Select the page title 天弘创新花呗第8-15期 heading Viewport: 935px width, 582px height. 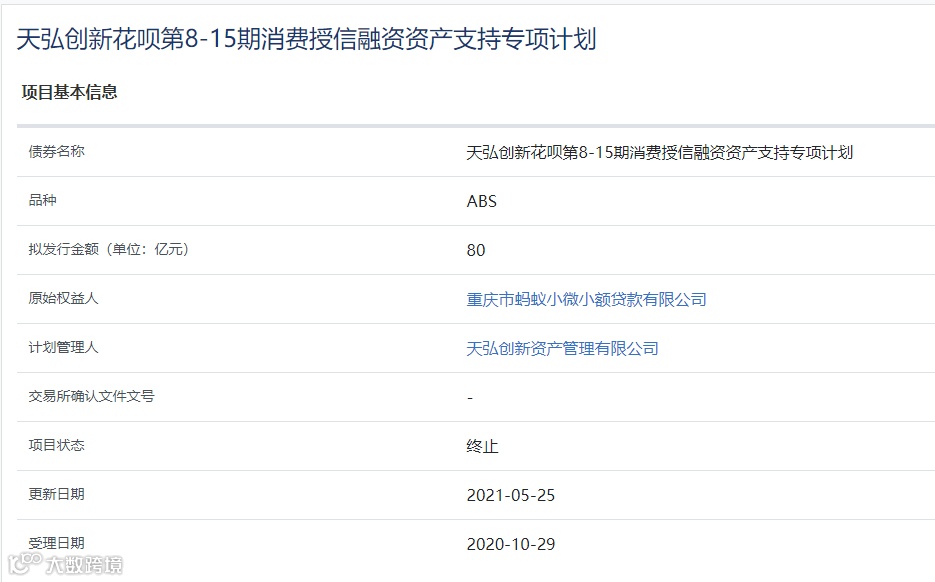pyautogui.click(x=306, y=39)
